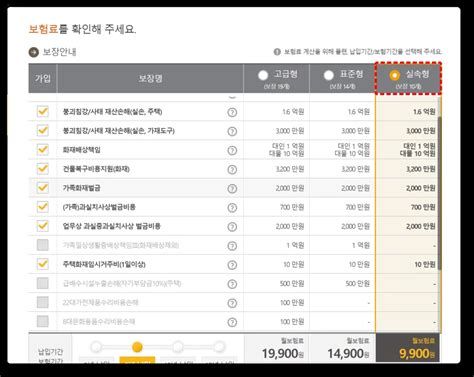This screenshot has width=474, height=377.
Task: Uncheck the 가족화재벌금 coverage
Action: point(43,188)
